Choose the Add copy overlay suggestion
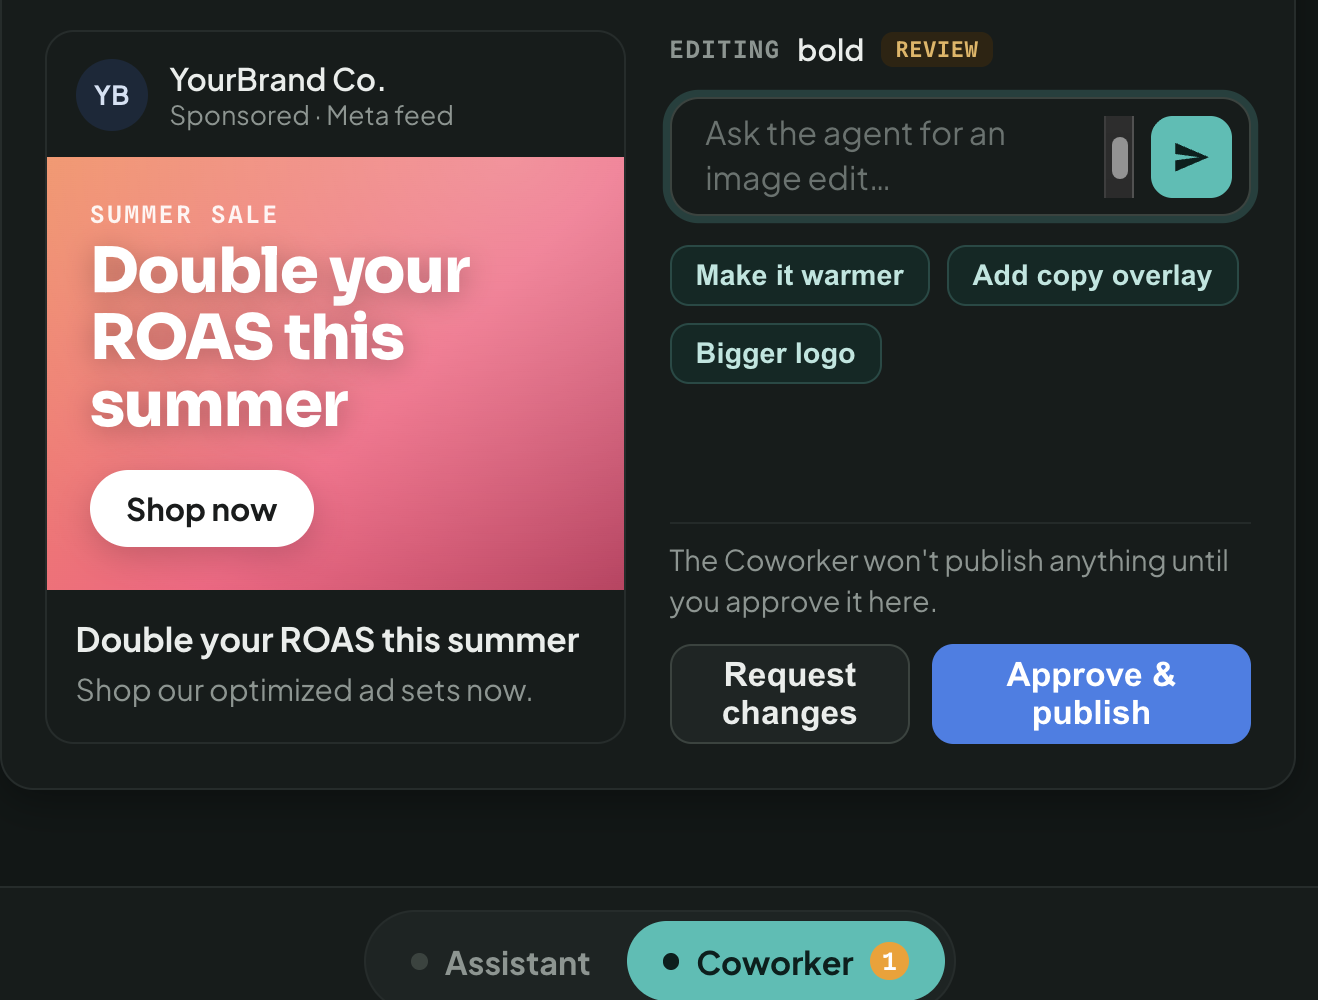This screenshot has height=1000, width=1318. point(1092,275)
